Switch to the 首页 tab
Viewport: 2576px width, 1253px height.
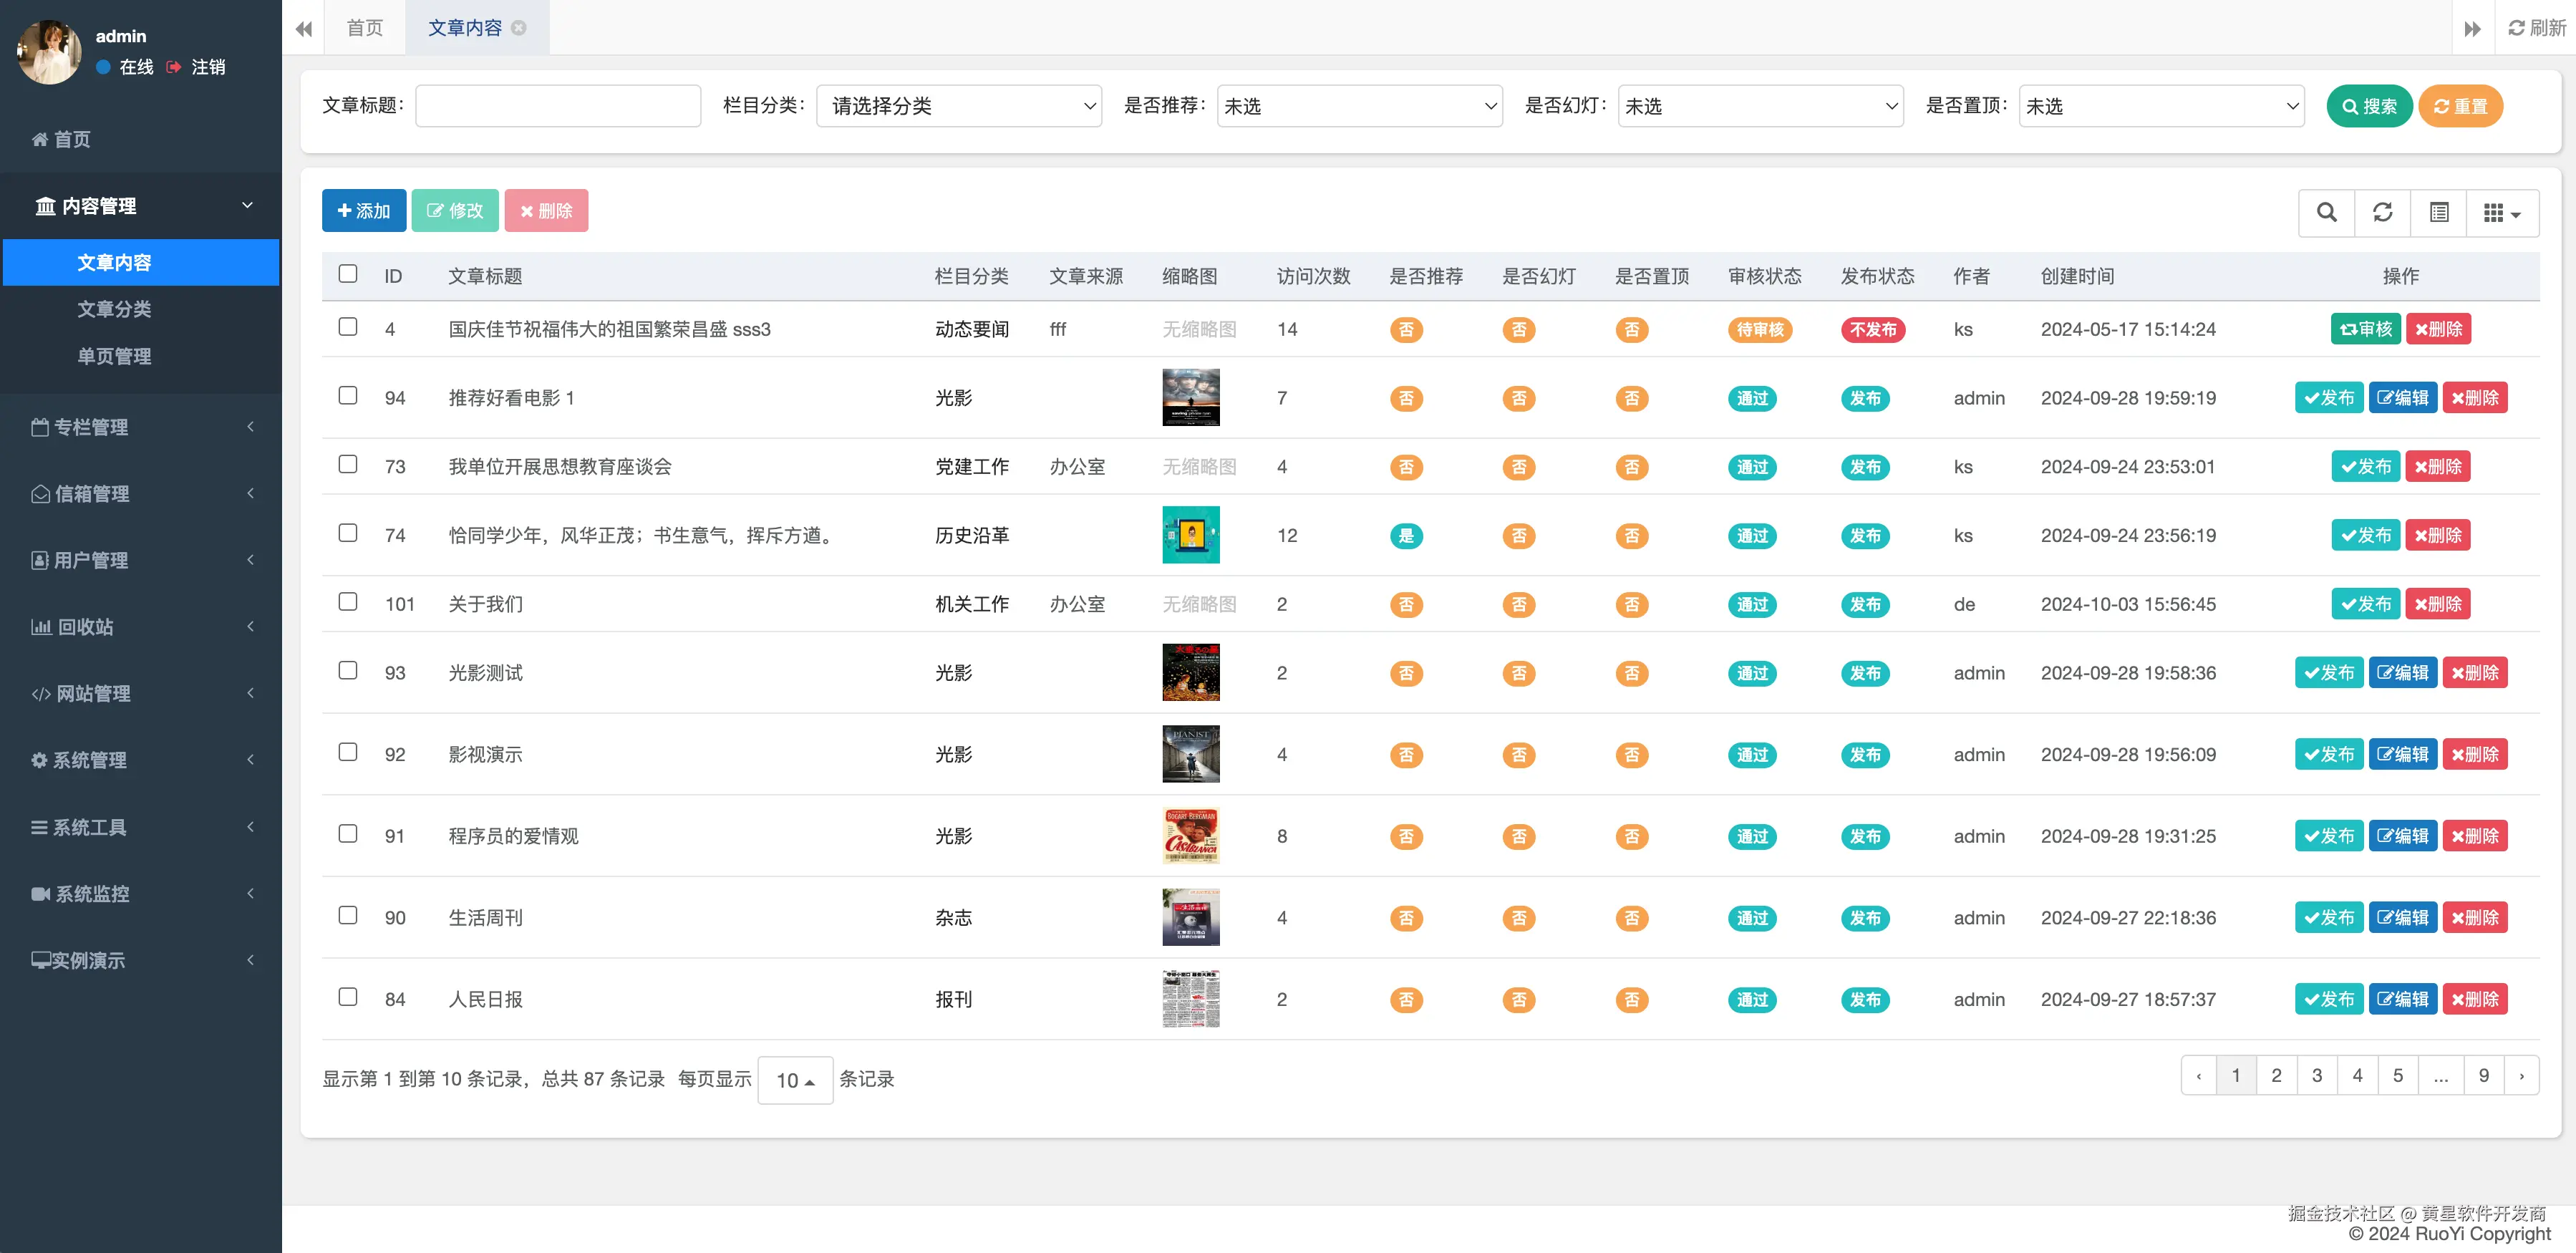[x=365, y=28]
